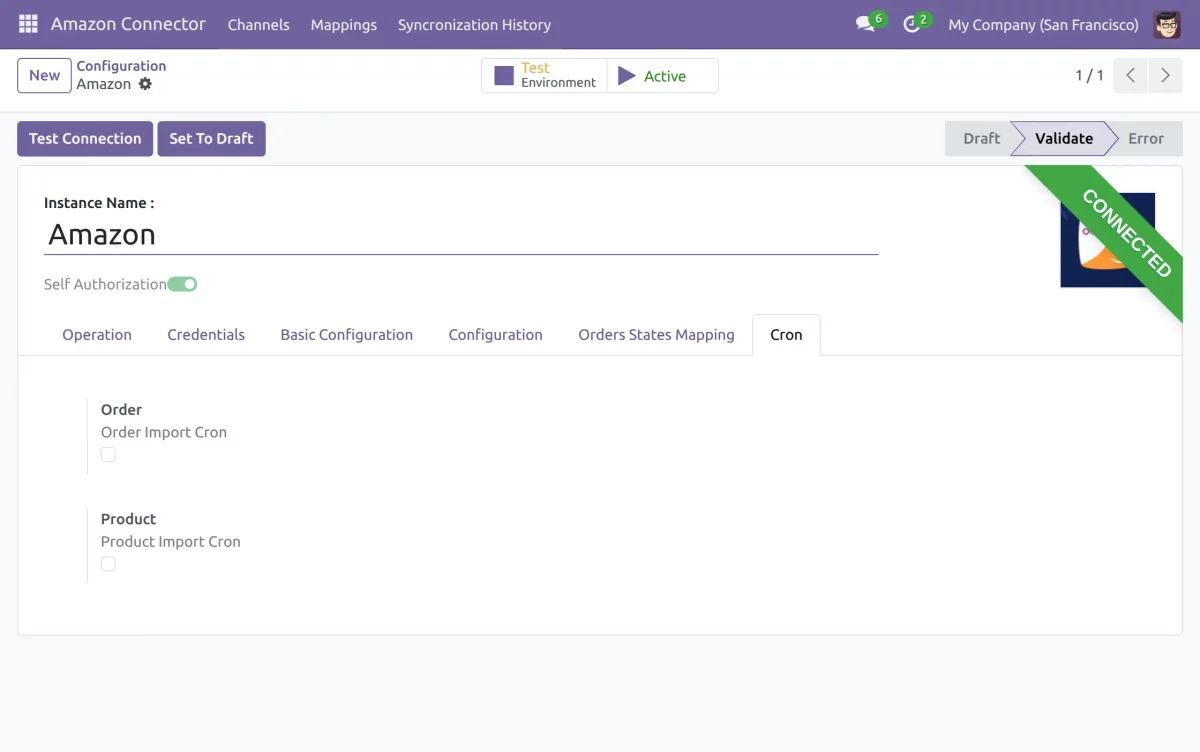
Task: Click the Amazon Connector app title
Action: (x=128, y=24)
